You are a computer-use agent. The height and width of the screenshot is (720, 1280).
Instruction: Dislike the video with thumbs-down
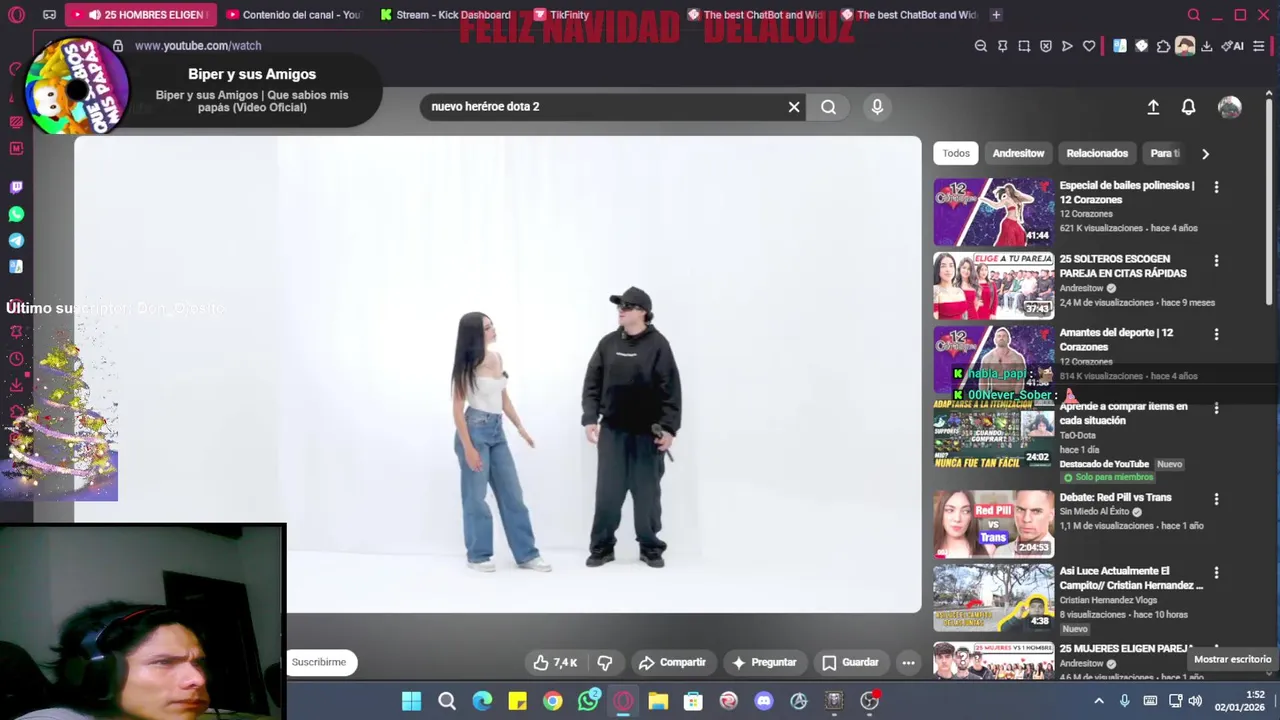pos(605,662)
